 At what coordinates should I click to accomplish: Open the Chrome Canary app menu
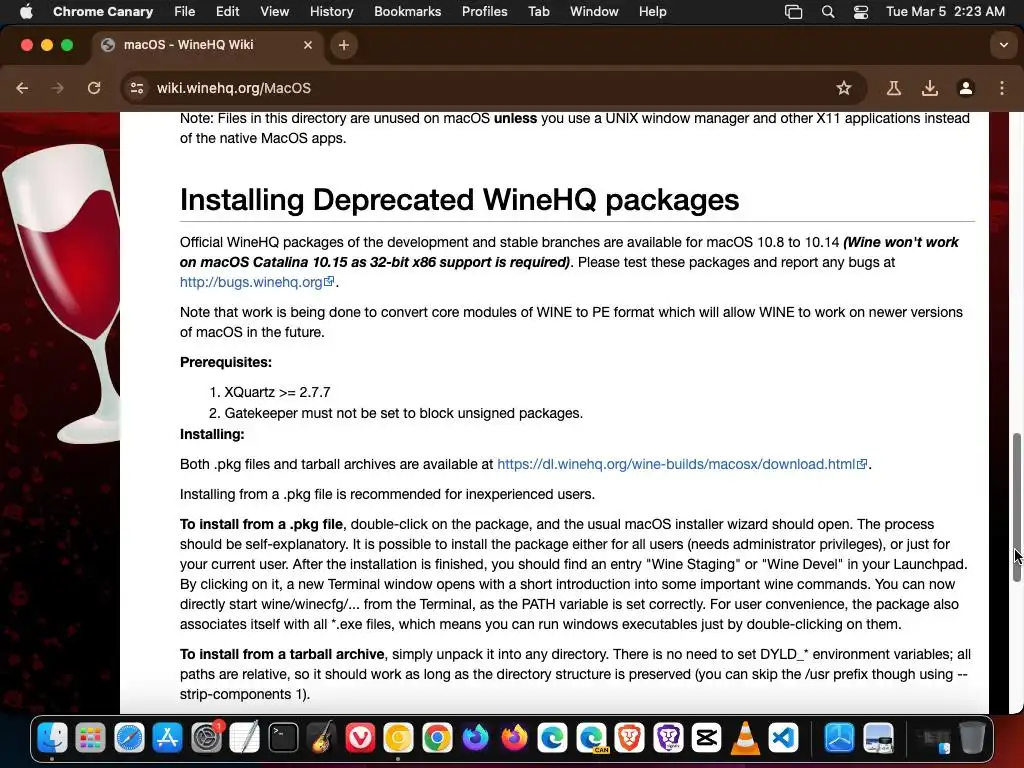pos(103,11)
